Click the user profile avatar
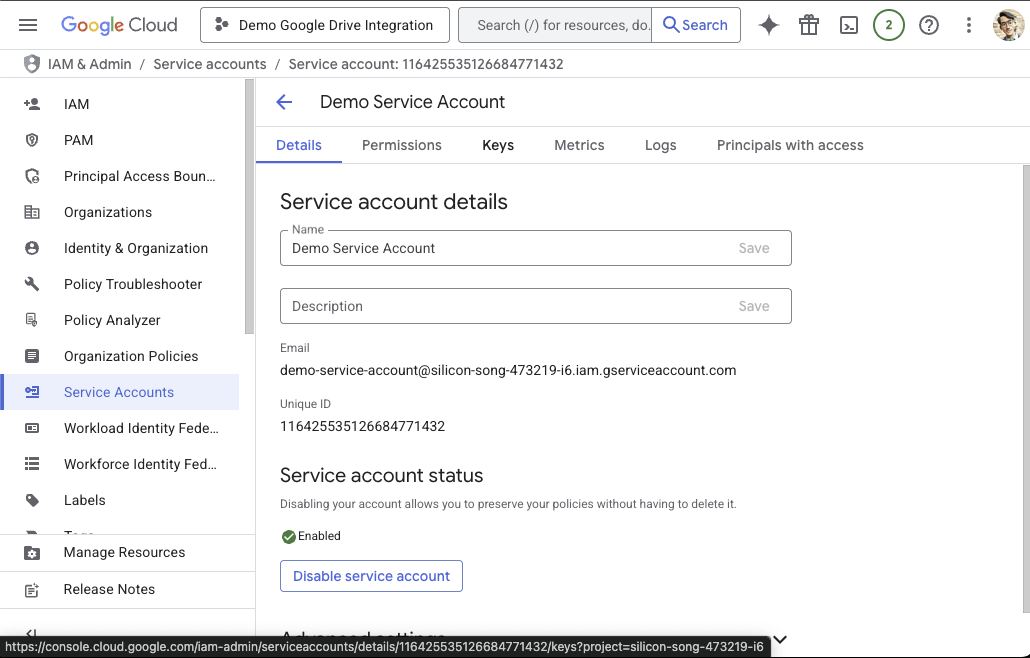The image size is (1030, 658). click(1008, 25)
